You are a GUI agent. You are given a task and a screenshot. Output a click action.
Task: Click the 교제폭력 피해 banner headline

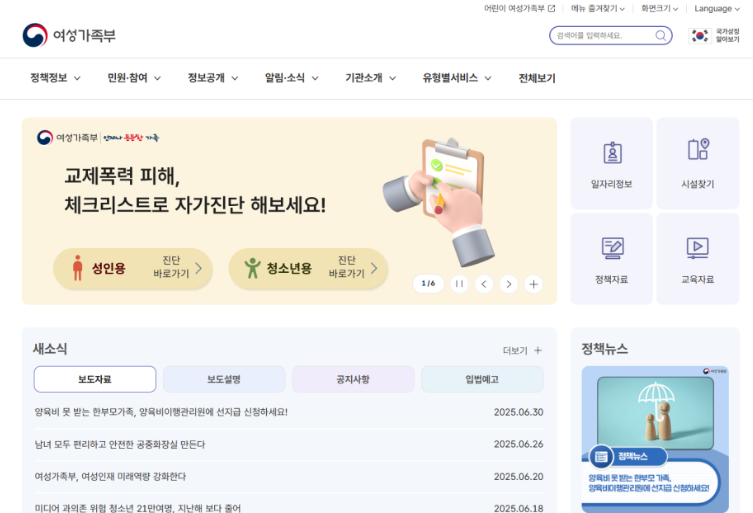point(195,191)
